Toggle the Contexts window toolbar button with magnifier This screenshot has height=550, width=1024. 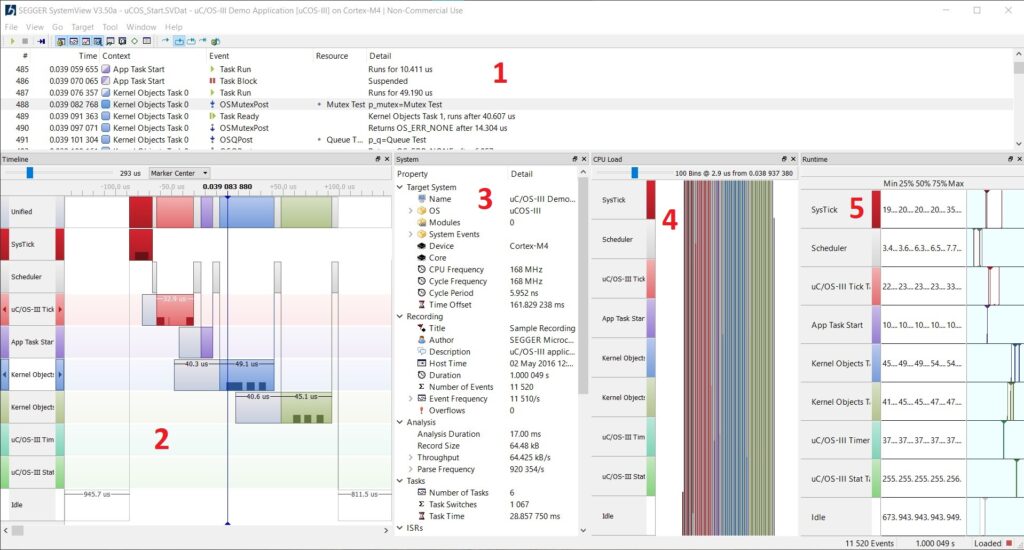[x=97, y=41]
